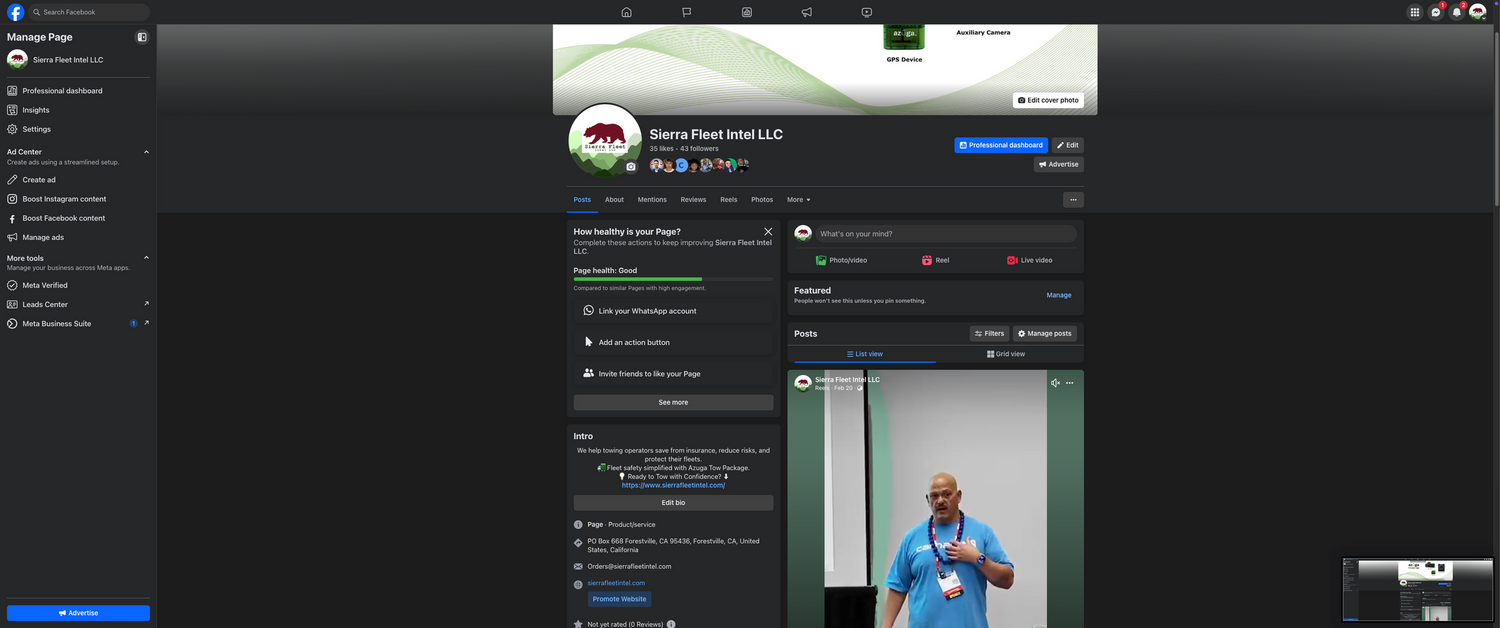The image size is (1500, 628).
Task: Expand the More tab dropdown
Action: [798, 199]
